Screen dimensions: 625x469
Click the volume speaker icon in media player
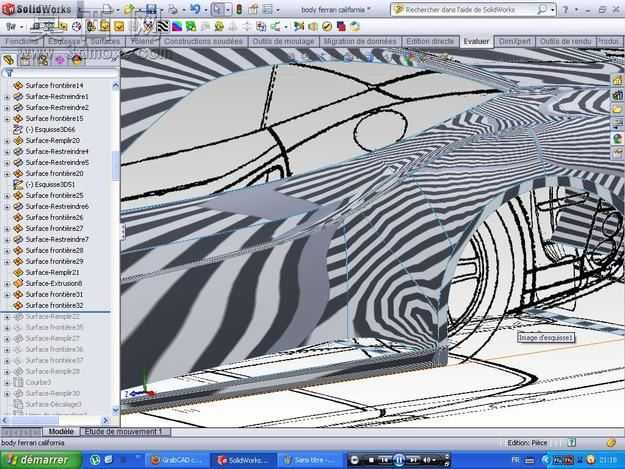pyautogui.click(x=428, y=461)
